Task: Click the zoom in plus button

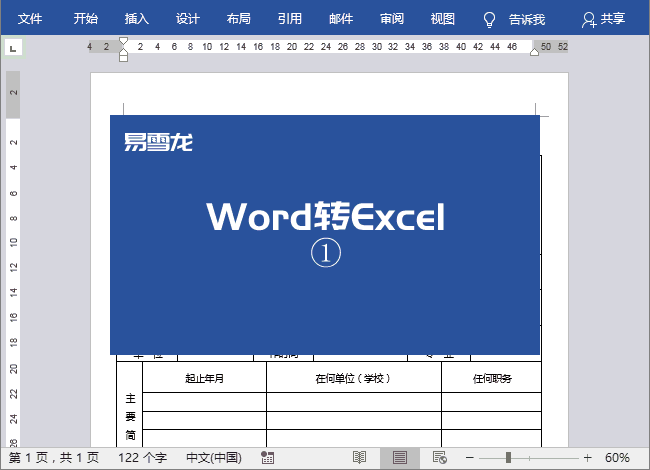Action: 587,458
